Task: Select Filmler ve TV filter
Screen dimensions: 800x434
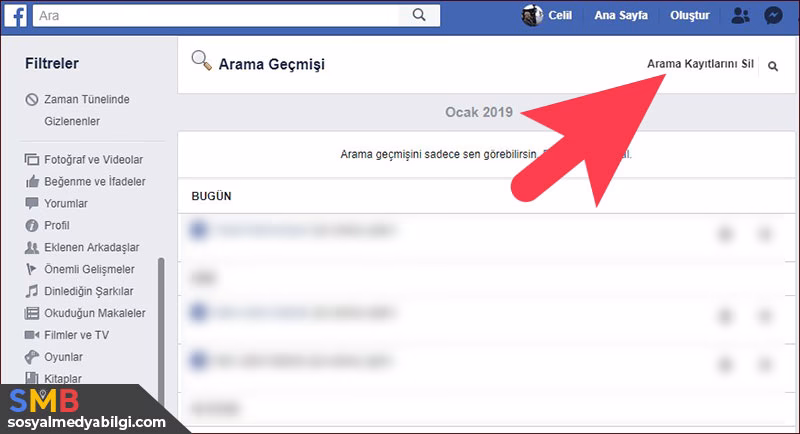Action: [77, 335]
